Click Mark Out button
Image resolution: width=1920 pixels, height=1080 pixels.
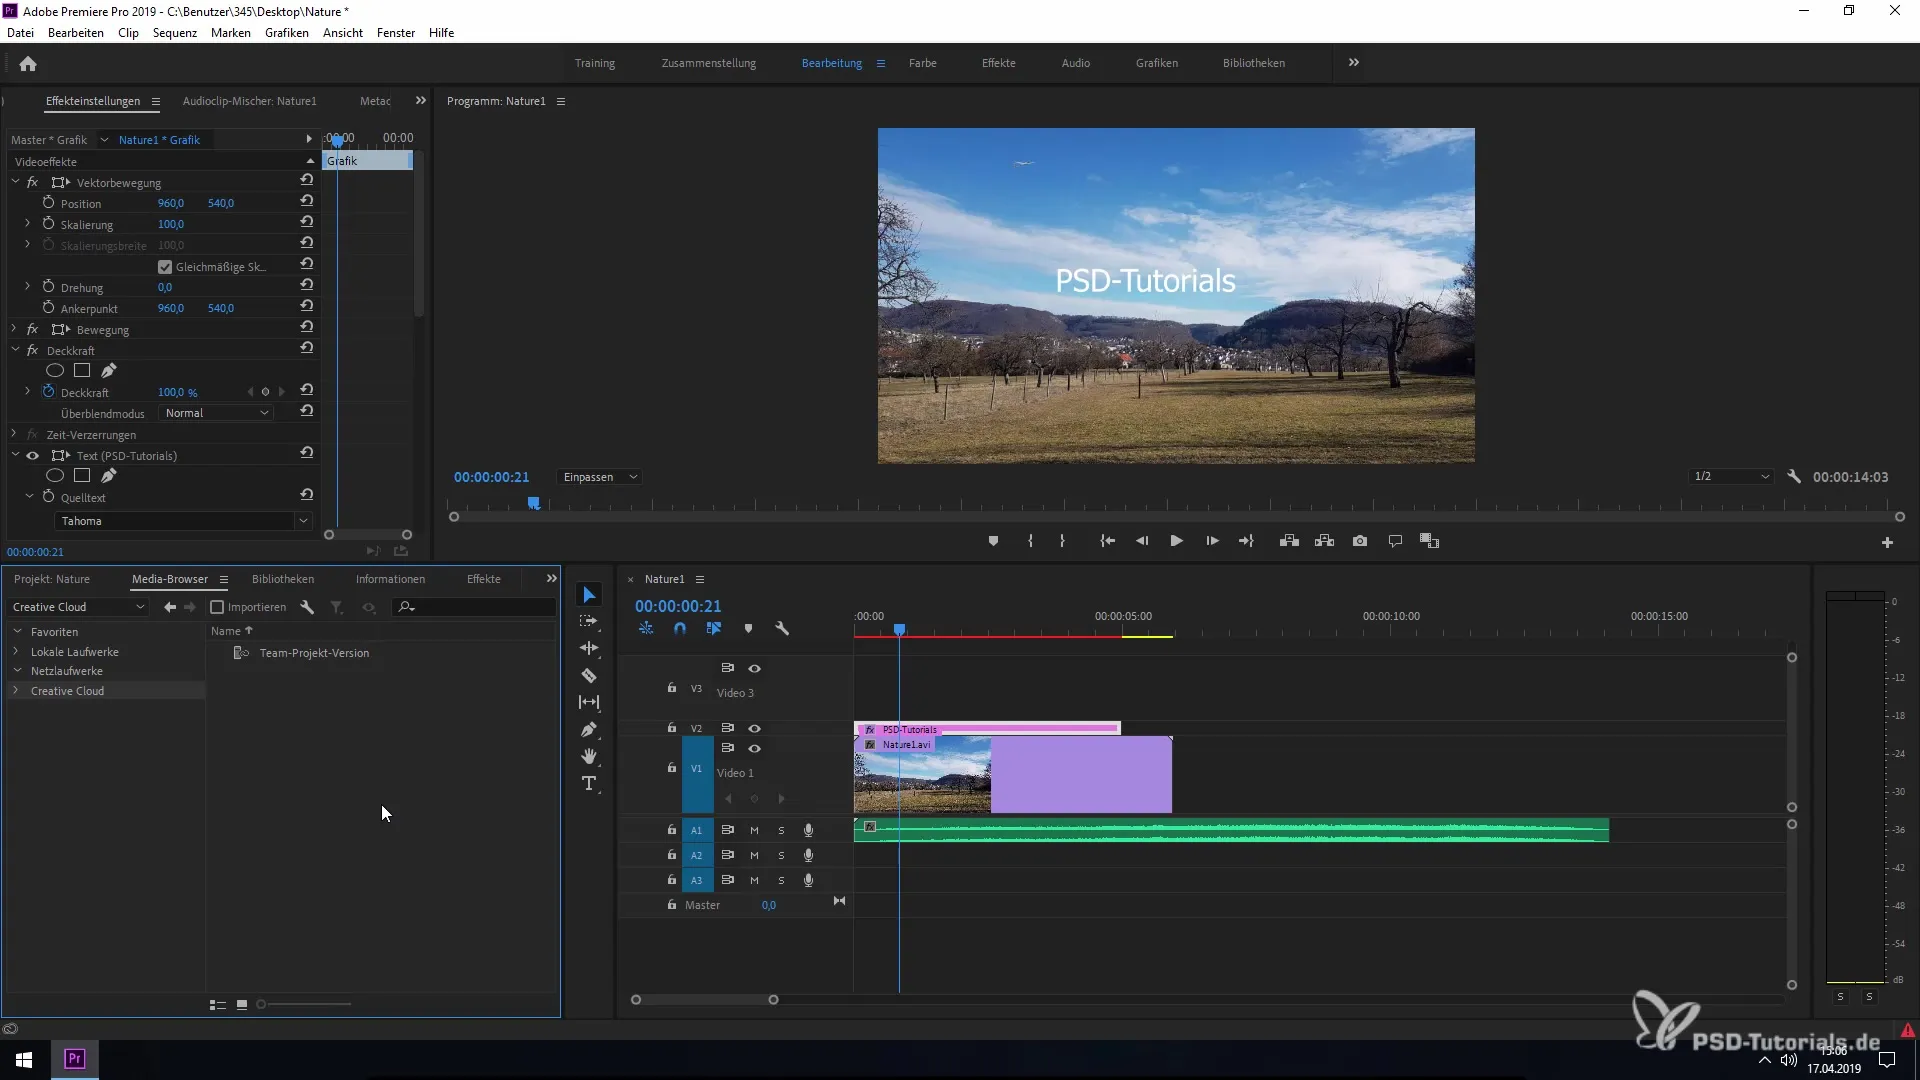click(x=1062, y=541)
